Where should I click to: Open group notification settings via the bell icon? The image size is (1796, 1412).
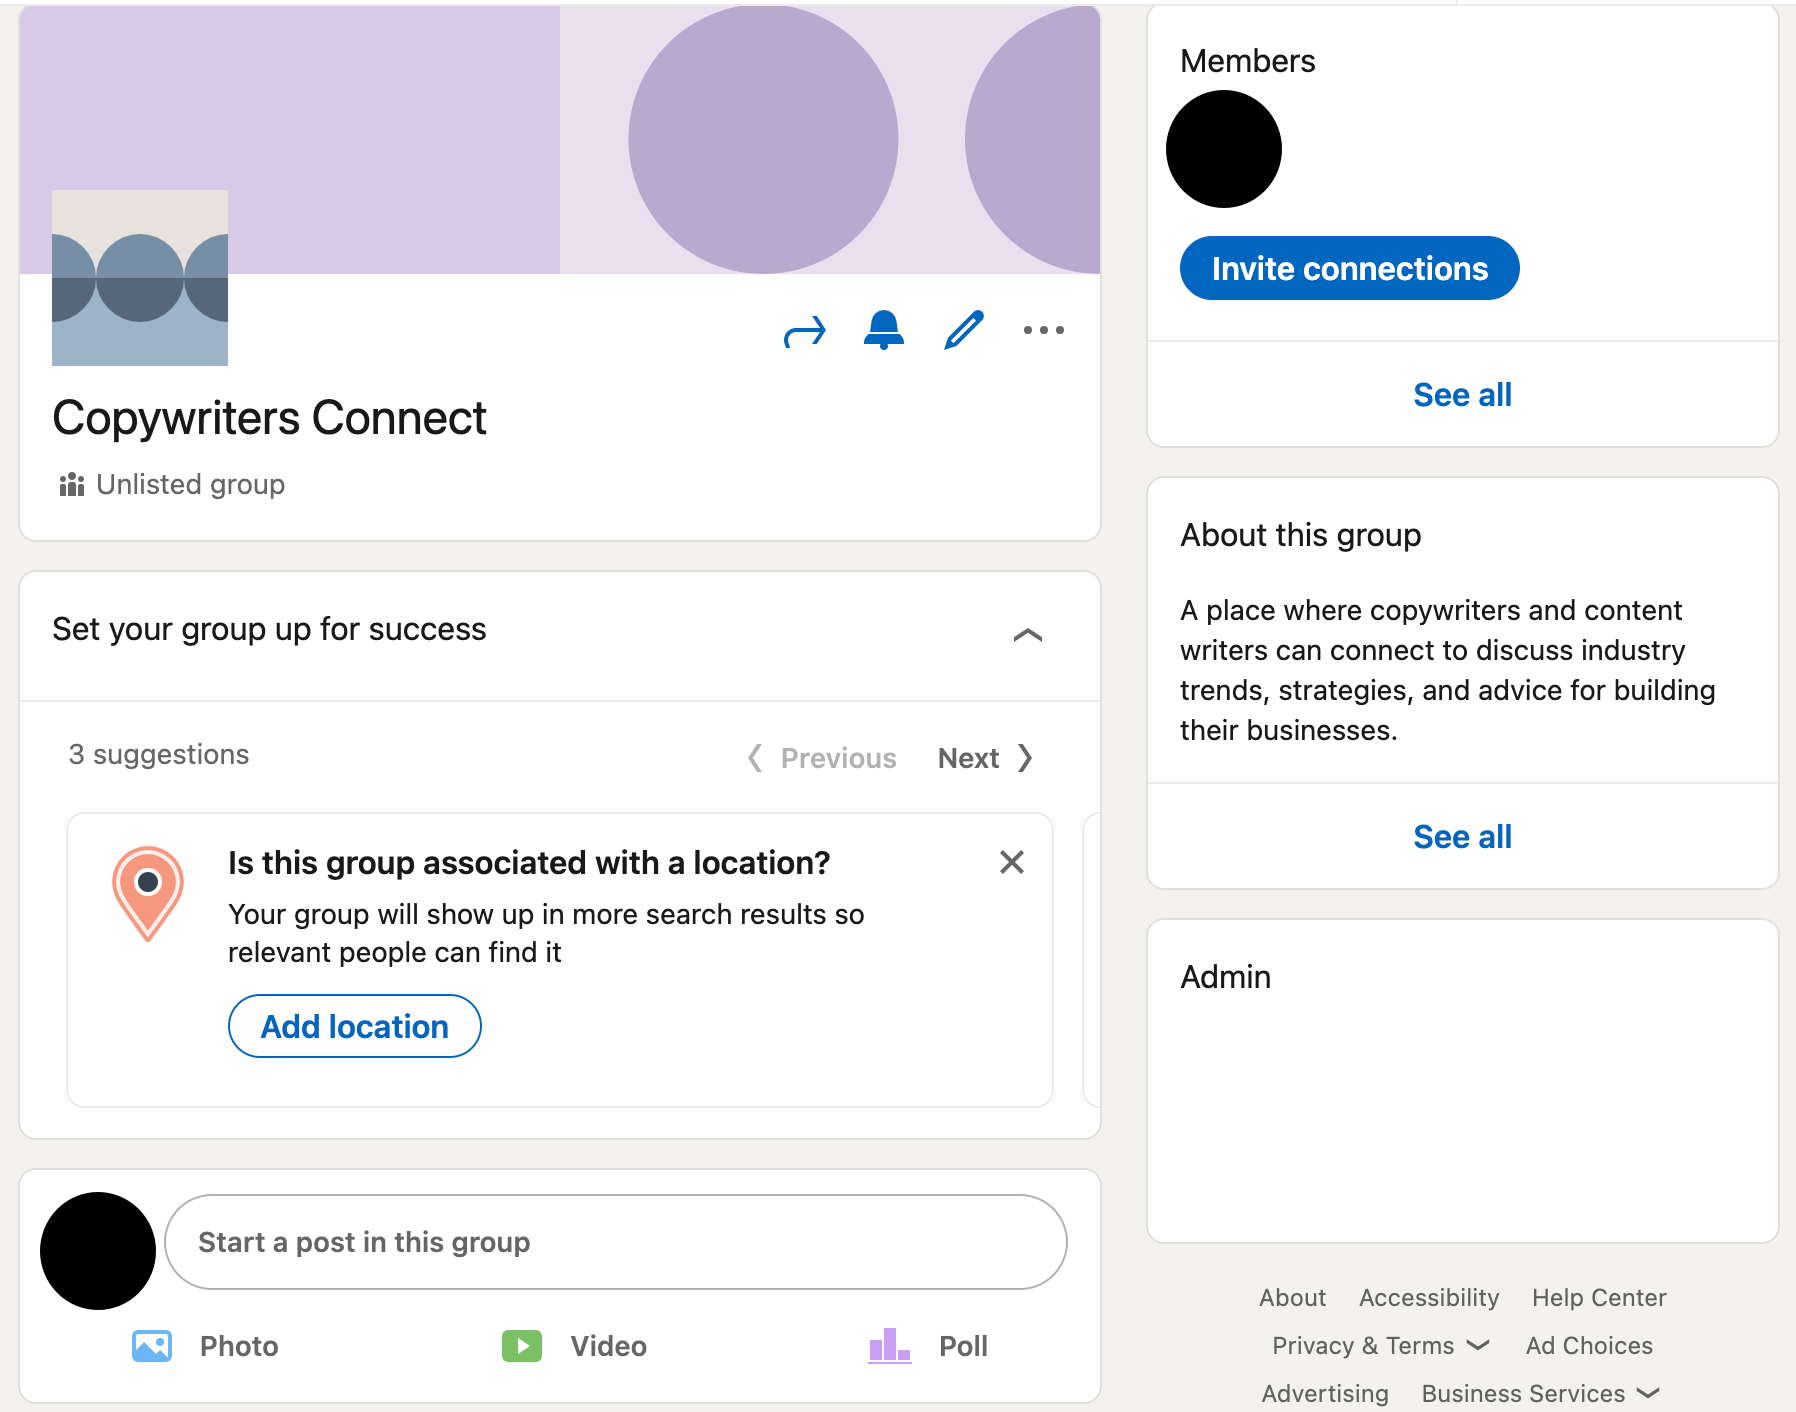click(884, 330)
